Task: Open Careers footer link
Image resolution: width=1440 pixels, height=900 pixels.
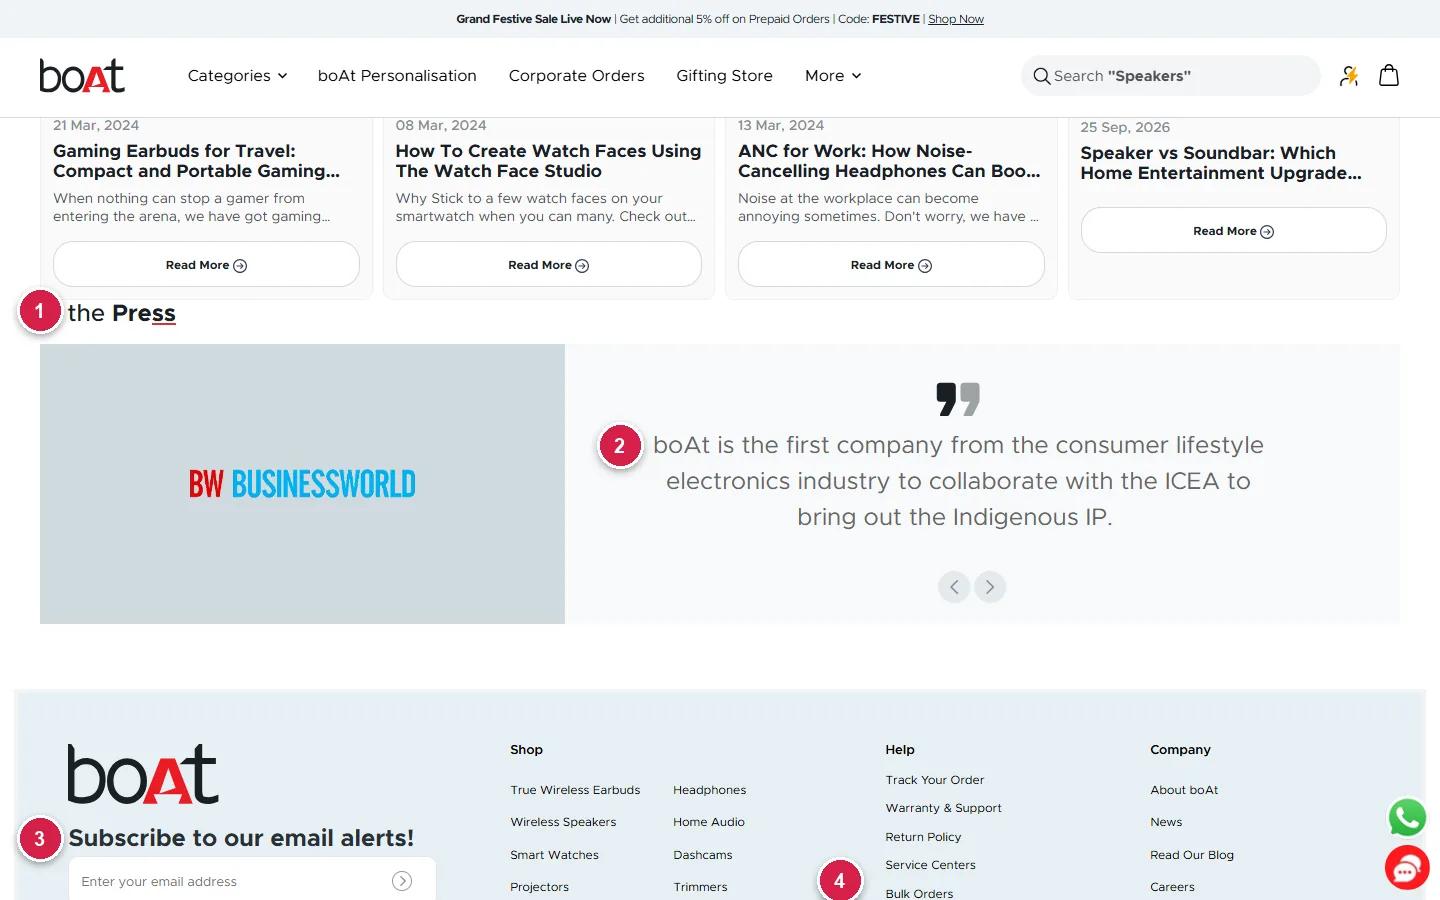Action: (x=1172, y=887)
